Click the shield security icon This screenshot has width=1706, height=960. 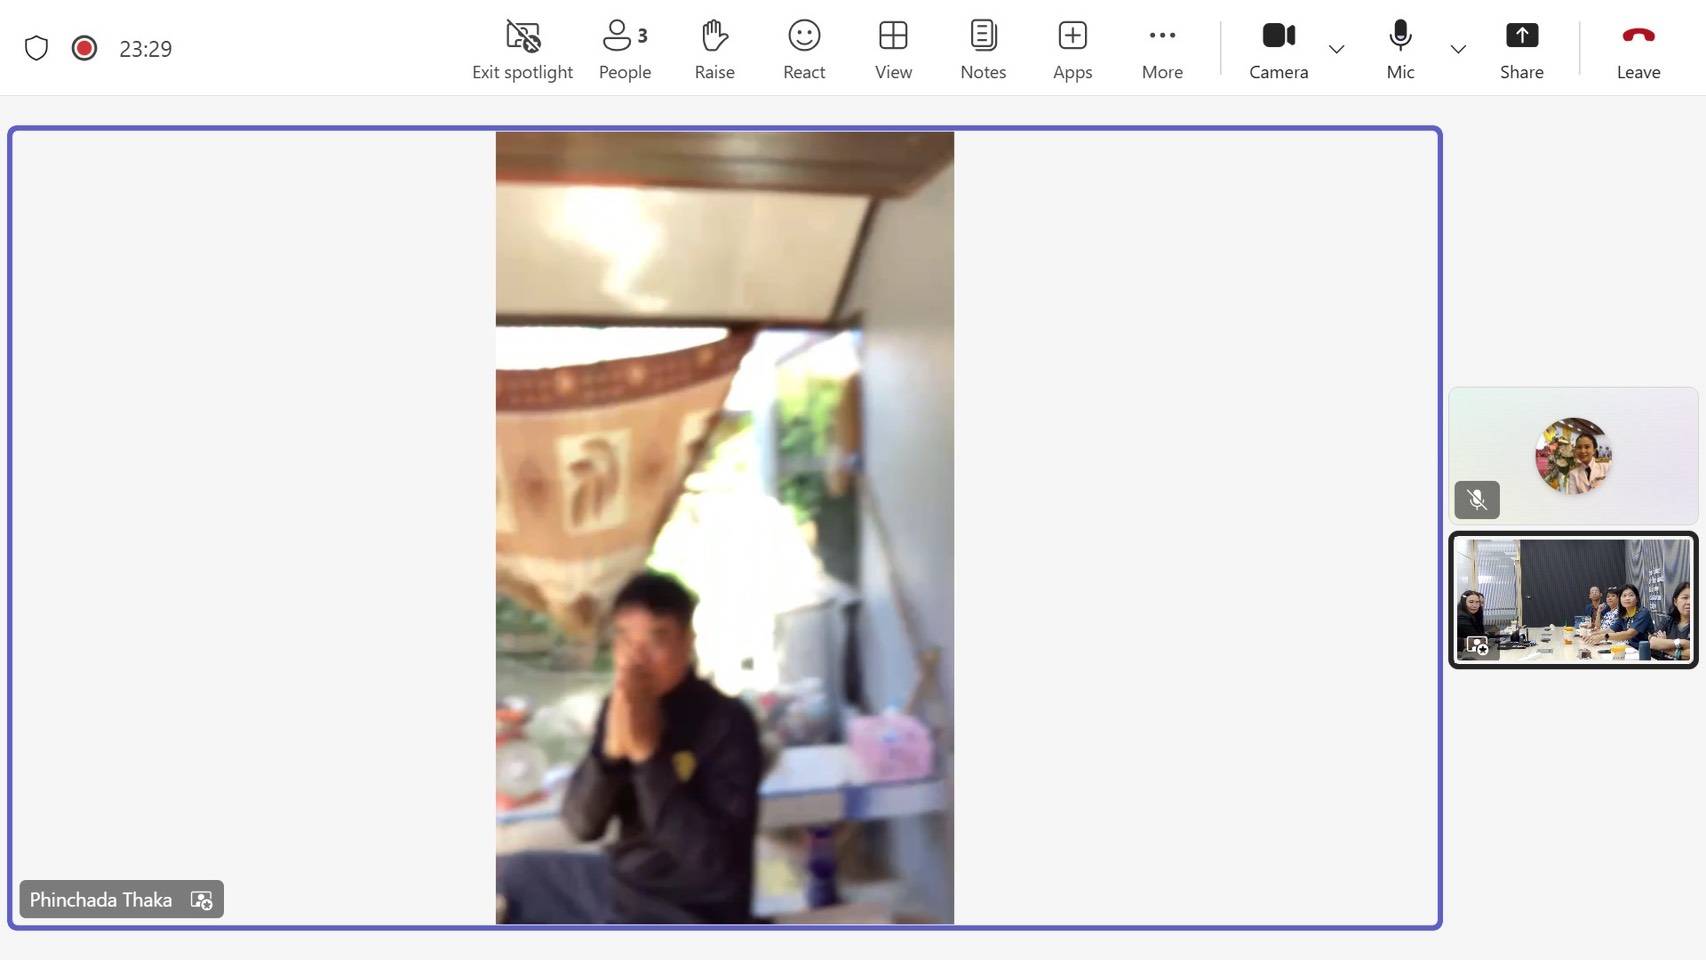click(x=36, y=48)
